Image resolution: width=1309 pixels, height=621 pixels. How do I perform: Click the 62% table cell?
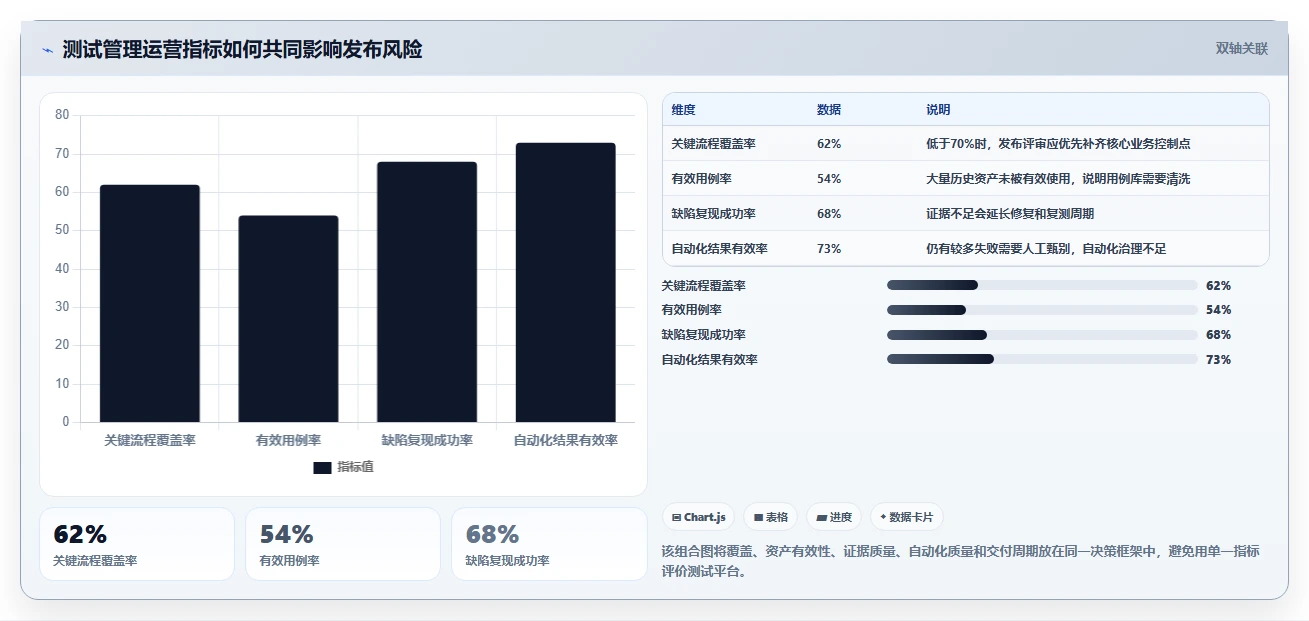[x=829, y=143]
